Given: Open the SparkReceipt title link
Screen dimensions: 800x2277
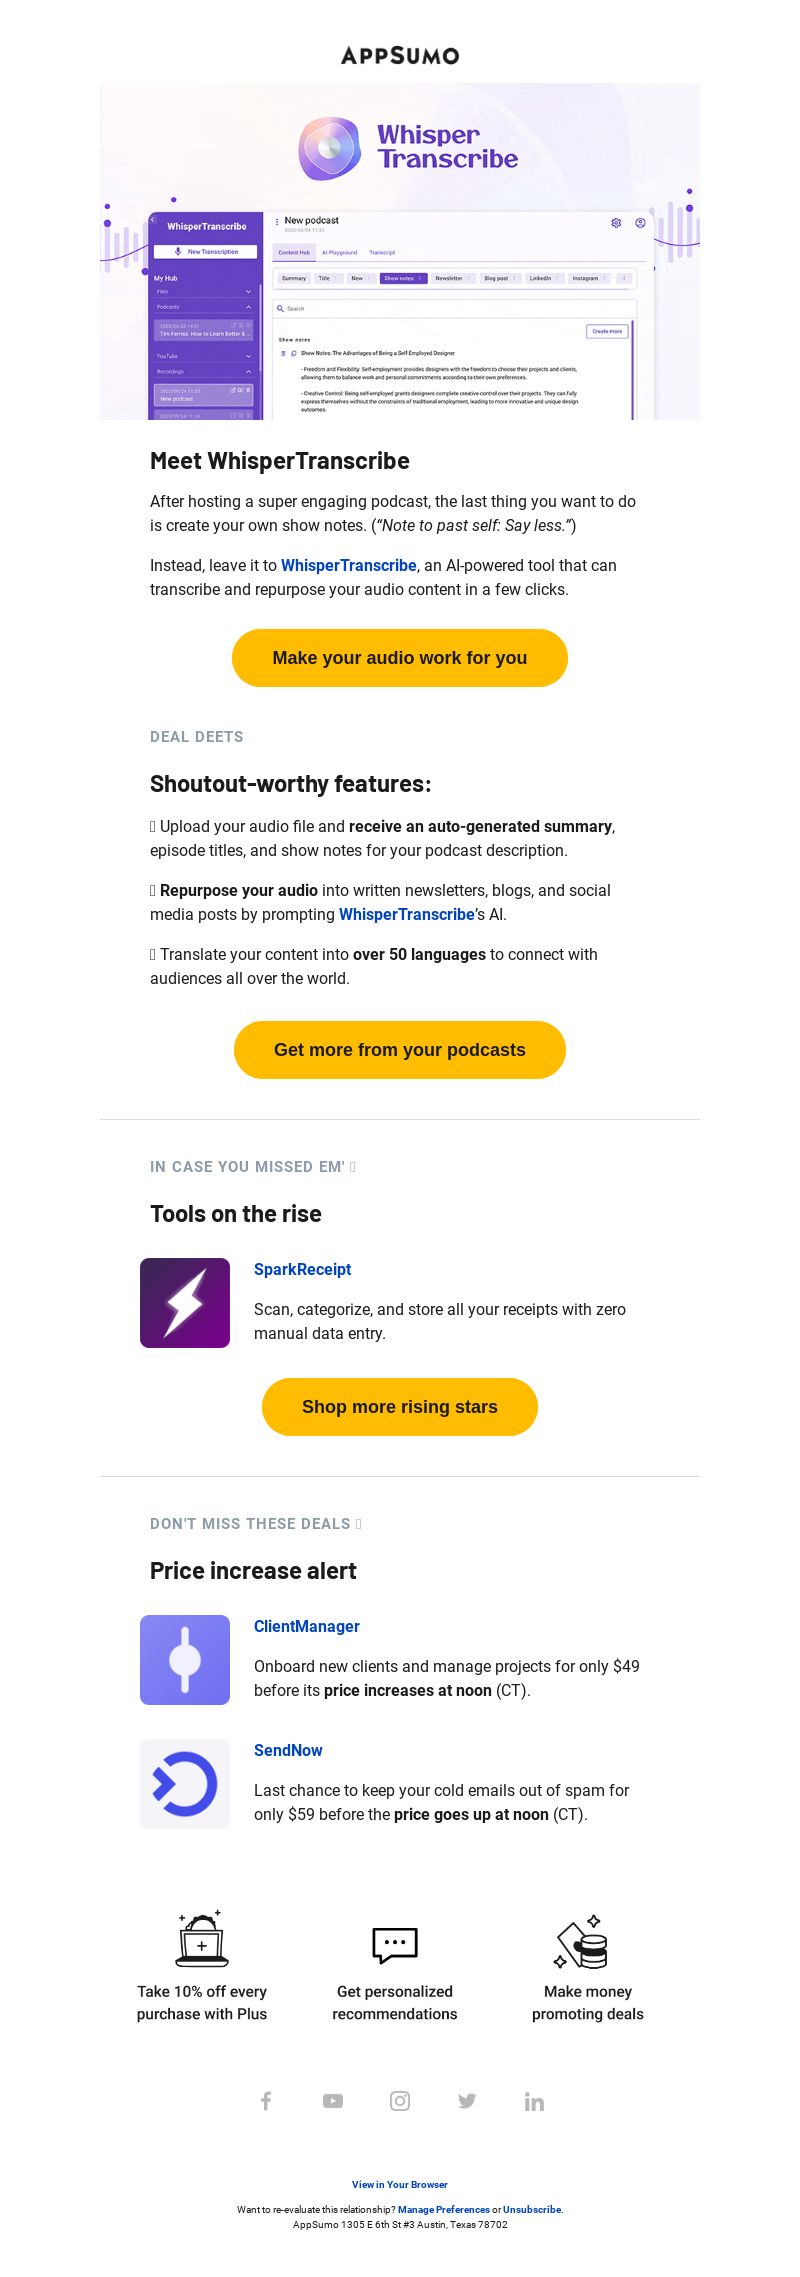Looking at the screenshot, I should coord(302,1269).
